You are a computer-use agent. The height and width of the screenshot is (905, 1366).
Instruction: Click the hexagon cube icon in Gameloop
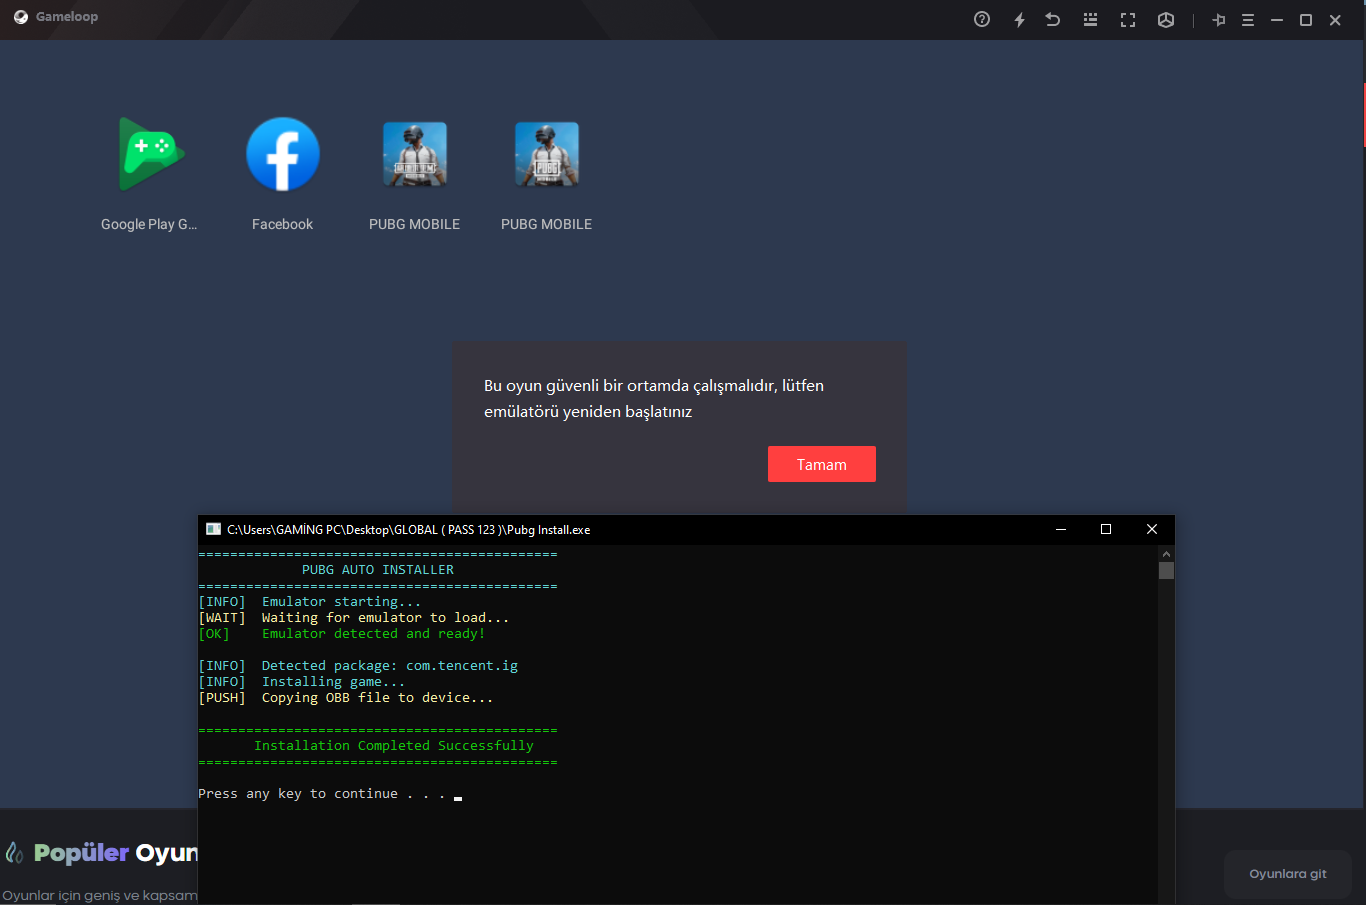(1166, 20)
